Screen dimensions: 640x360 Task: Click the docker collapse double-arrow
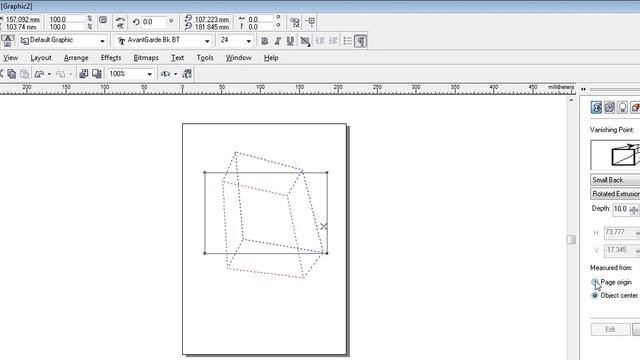coord(584,89)
